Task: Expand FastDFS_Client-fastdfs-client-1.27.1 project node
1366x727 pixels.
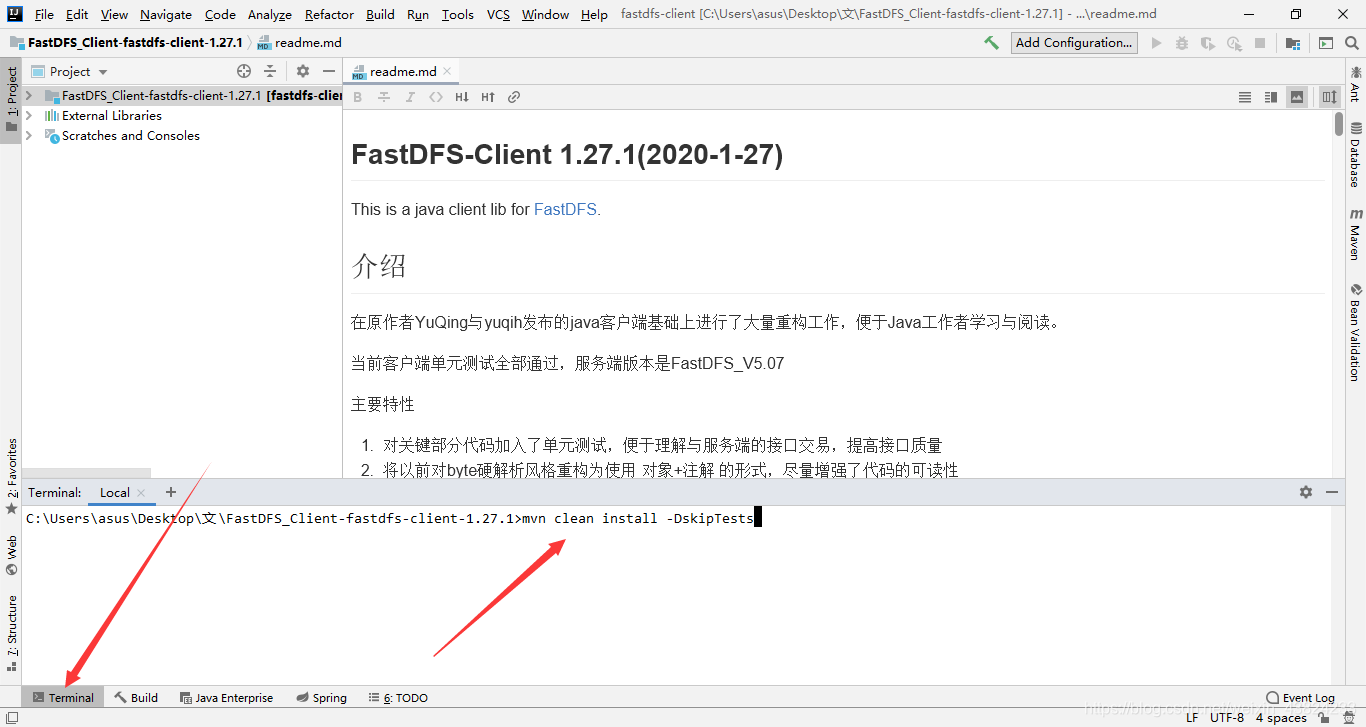Action: [x=29, y=96]
